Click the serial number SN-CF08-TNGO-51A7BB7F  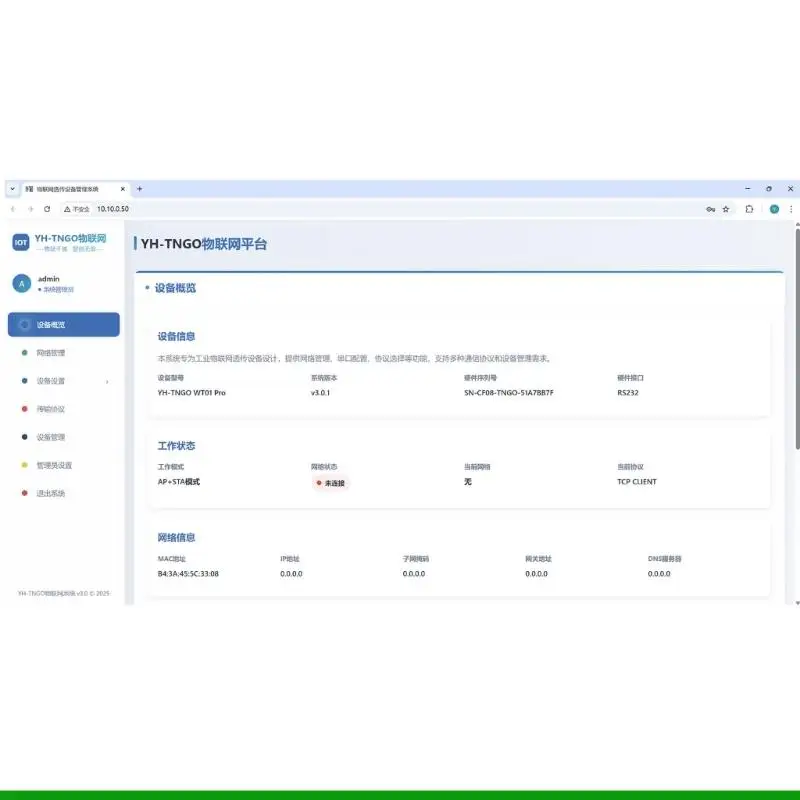pyautogui.click(x=509, y=392)
